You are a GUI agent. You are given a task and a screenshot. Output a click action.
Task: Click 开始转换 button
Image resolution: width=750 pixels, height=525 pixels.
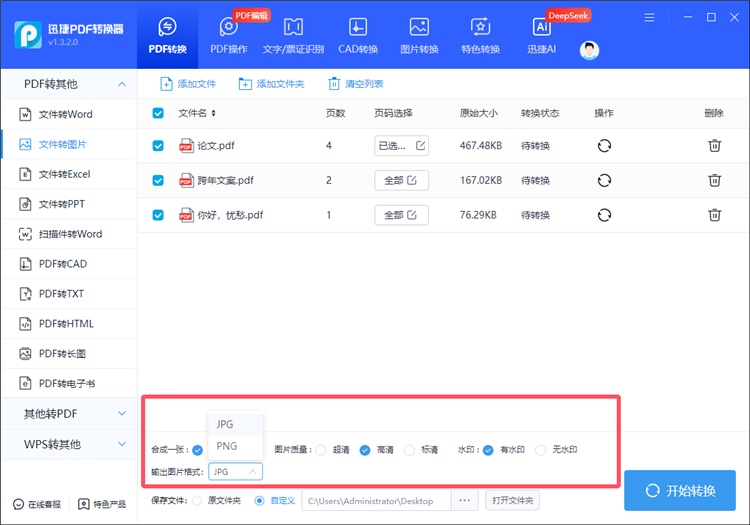tap(680, 491)
